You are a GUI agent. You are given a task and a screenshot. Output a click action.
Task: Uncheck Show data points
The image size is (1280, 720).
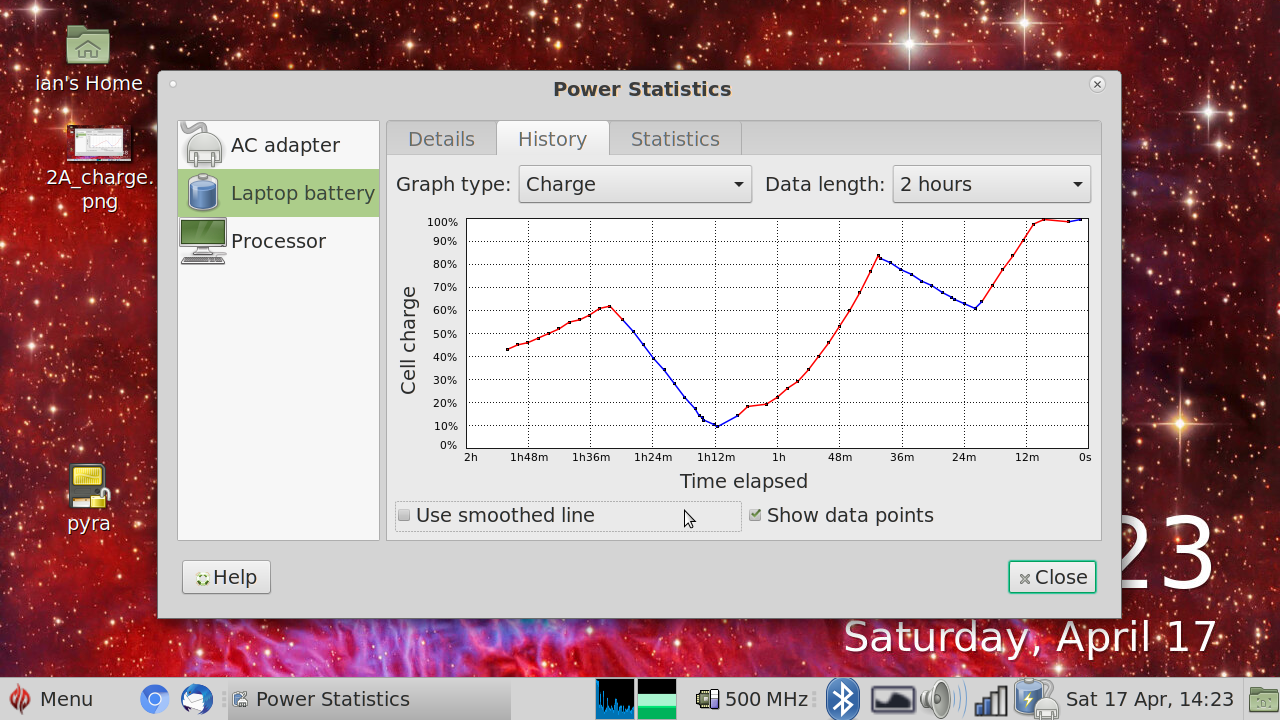[x=756, y=516]
